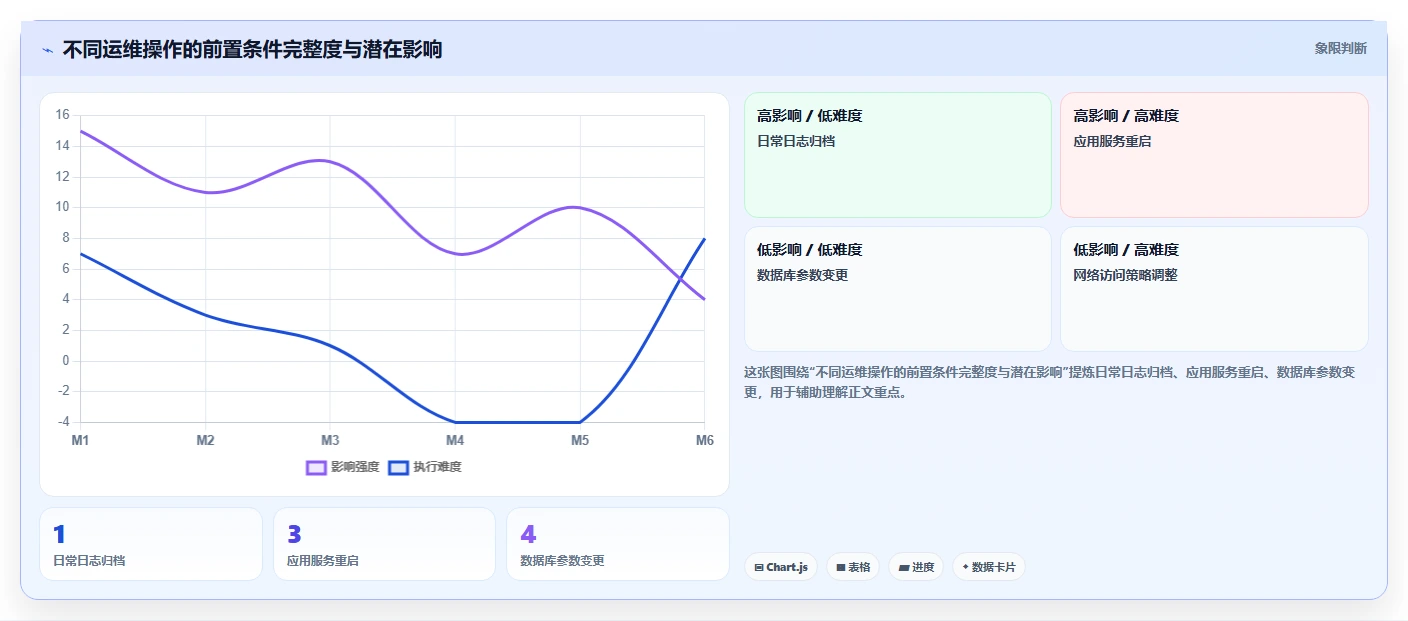Click the icon in 进度 chip
This screenshot has width=1408, height=621.
tap(904, 568)
